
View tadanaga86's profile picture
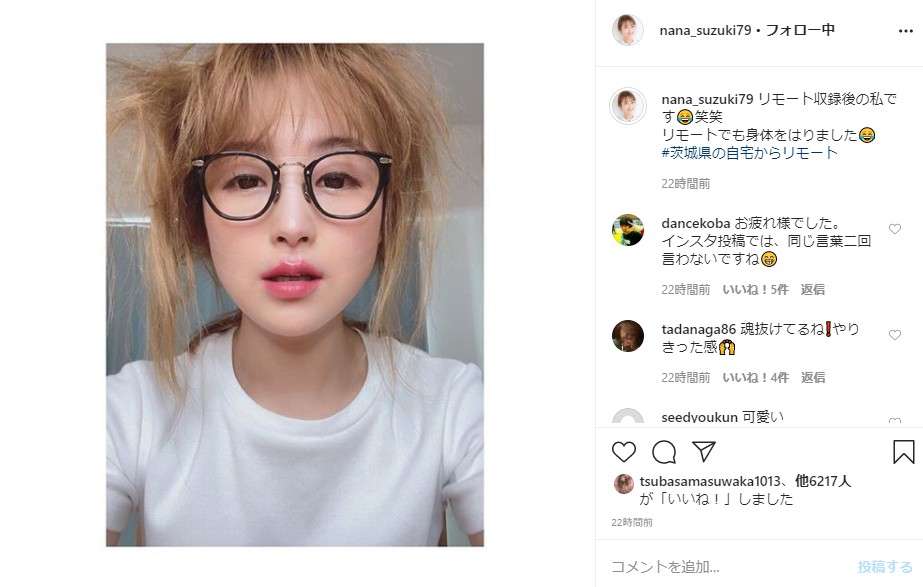coord(627,336)
